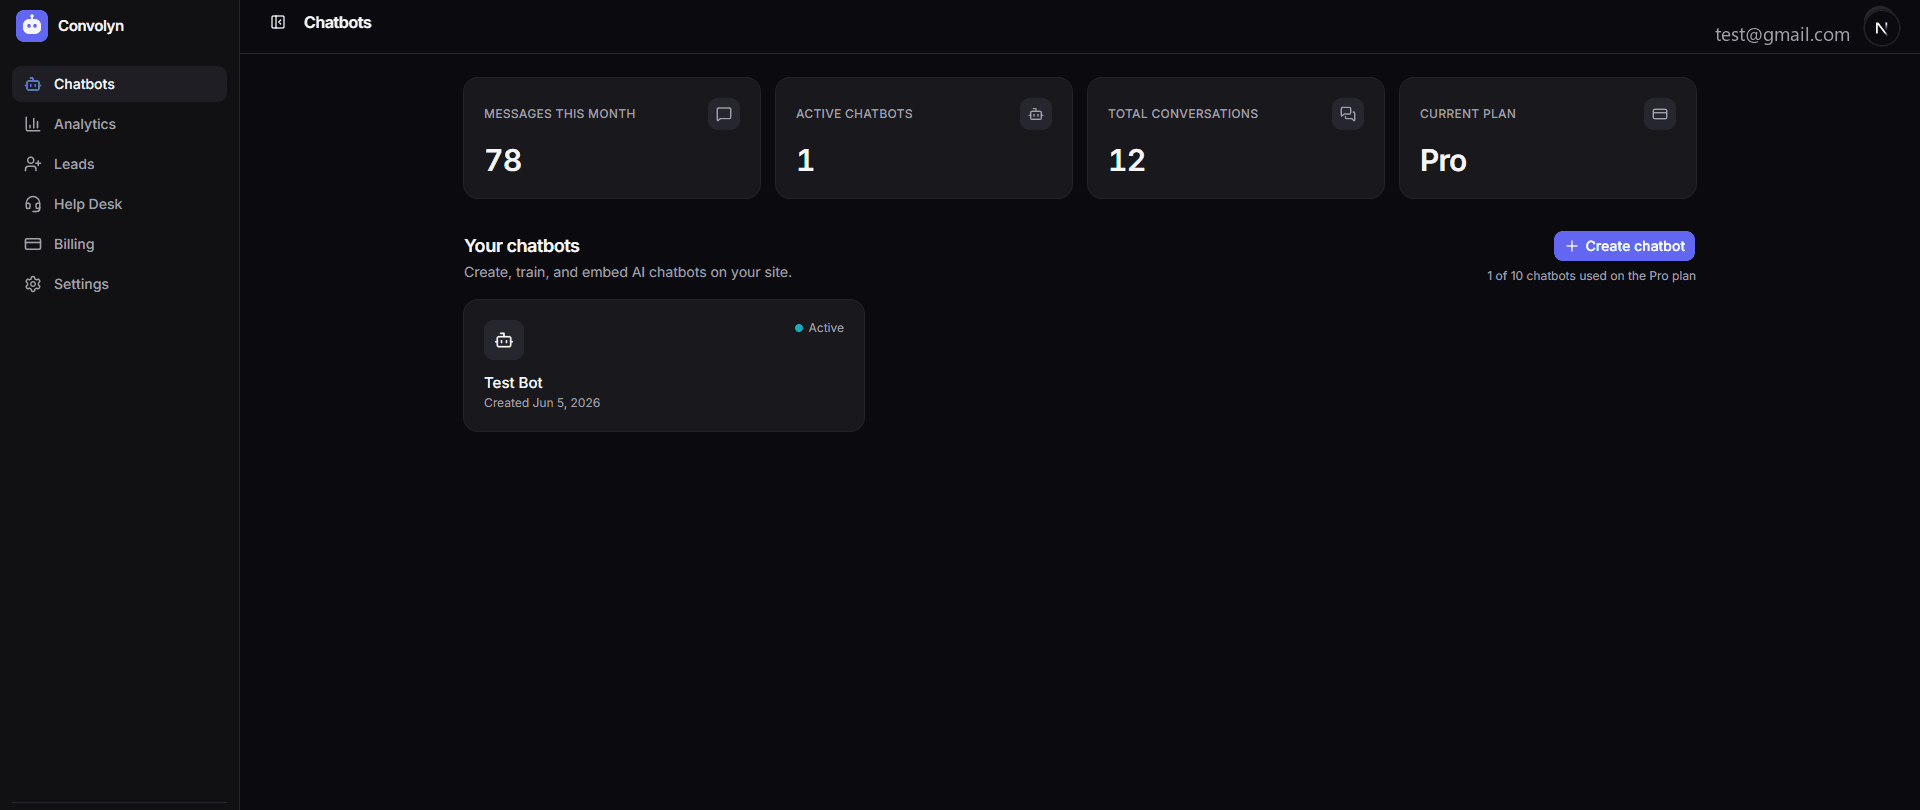
Task: Open the Billing section
Action: click(x=119, y=244)
